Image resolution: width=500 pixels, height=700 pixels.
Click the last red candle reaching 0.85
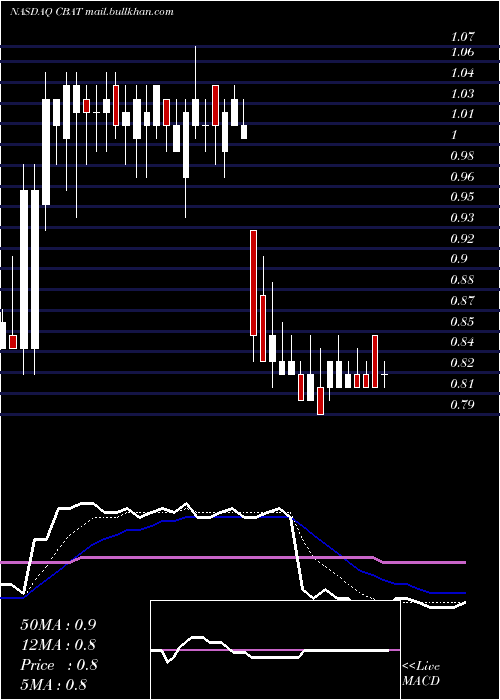pos(375,361)
